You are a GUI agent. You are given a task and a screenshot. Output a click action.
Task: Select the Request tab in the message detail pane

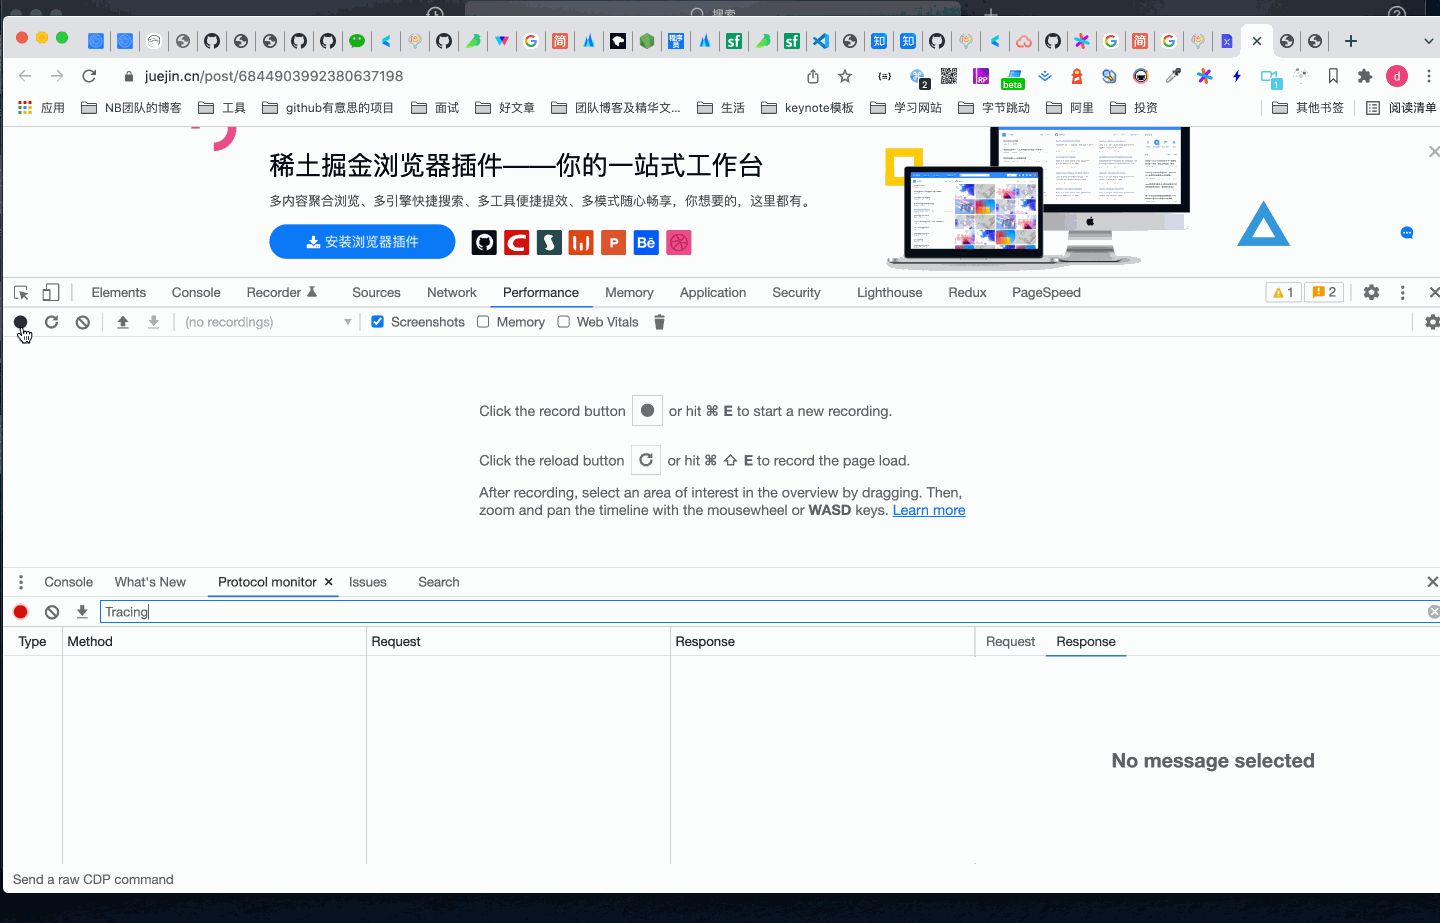click(x=1010, y=642)
